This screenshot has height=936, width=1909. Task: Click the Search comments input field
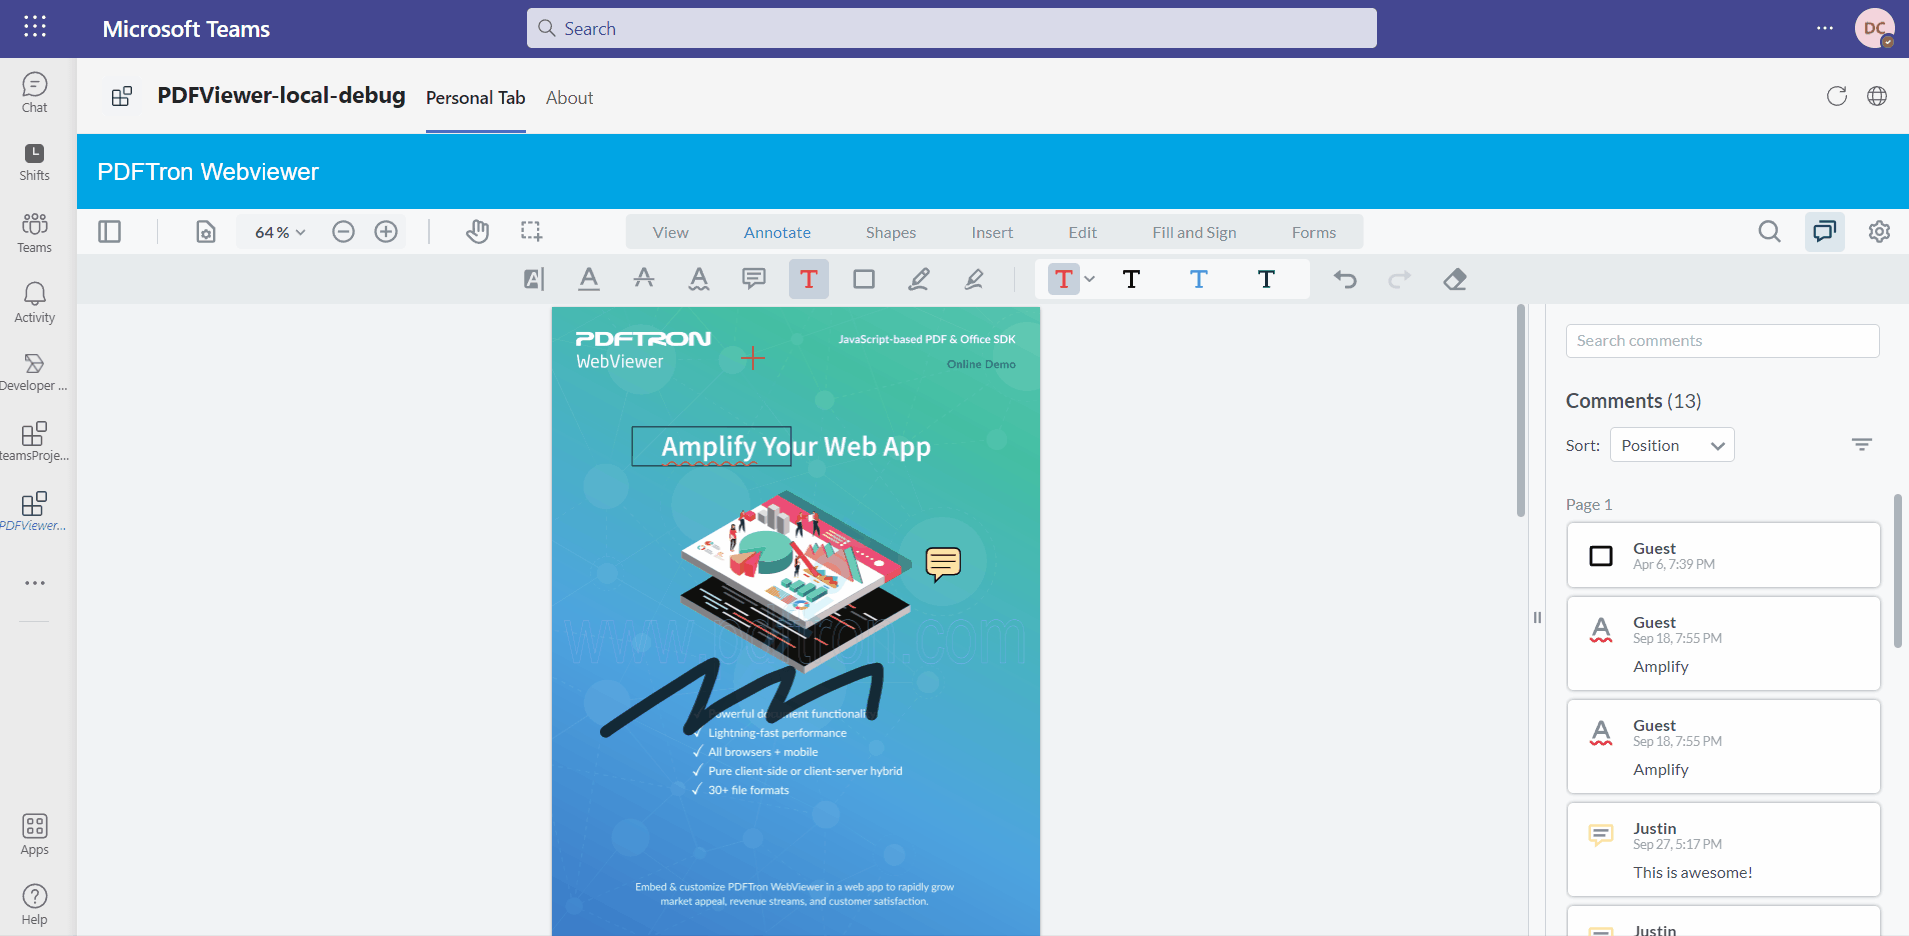(x=1722, y=341)
